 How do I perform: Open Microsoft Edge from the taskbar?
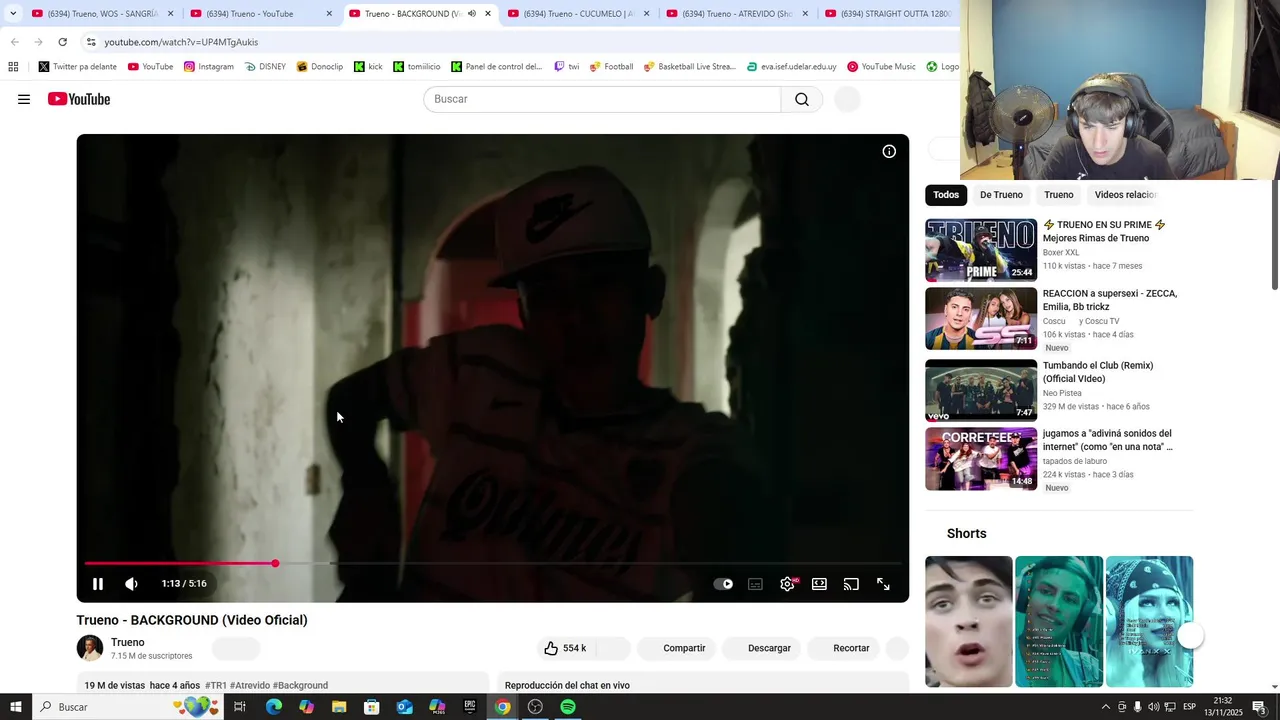(x=274, y=707)
